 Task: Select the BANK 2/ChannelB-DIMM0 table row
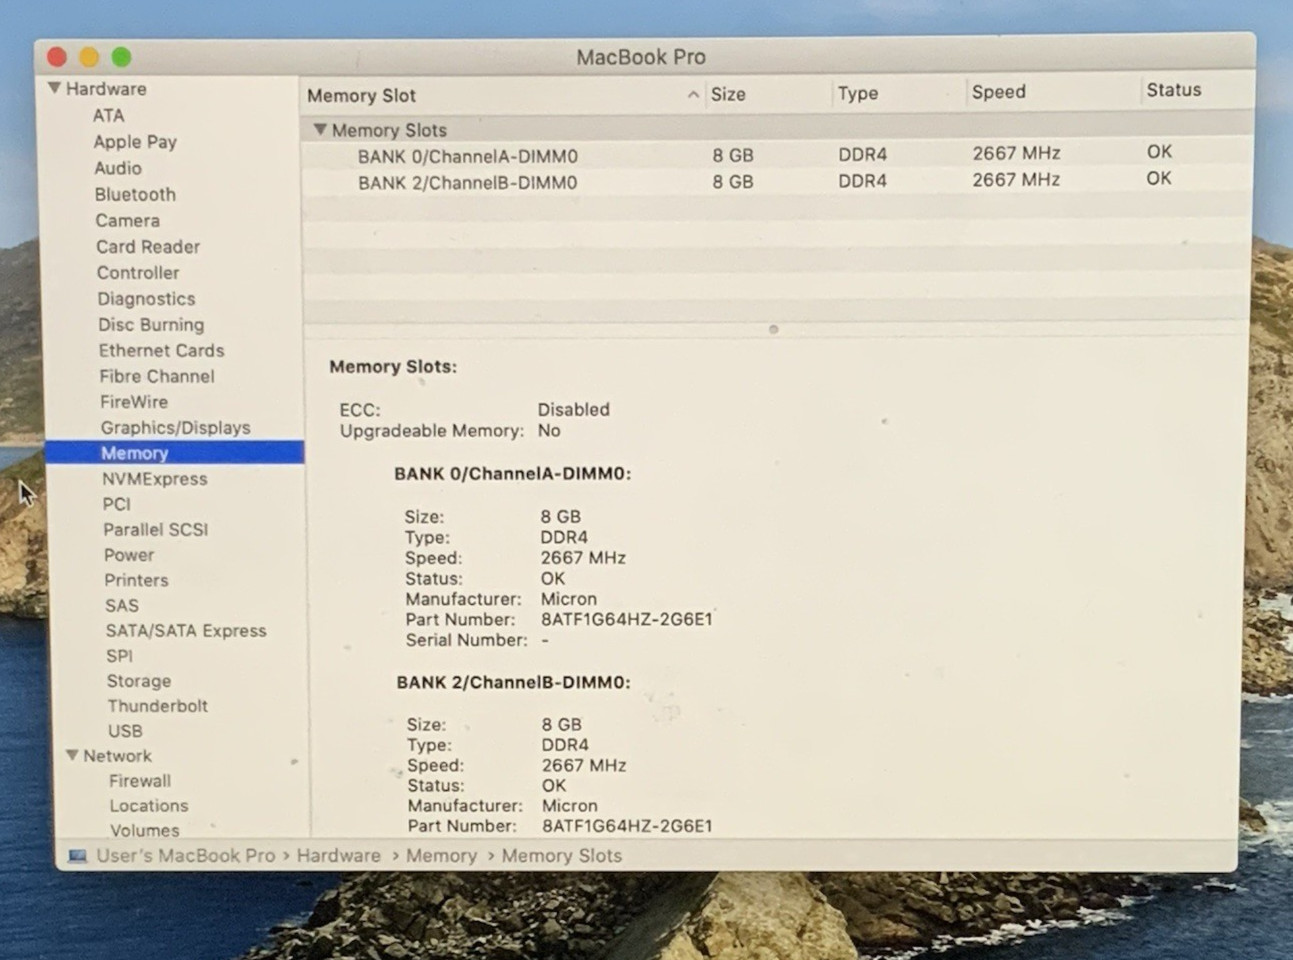[776, 181]
